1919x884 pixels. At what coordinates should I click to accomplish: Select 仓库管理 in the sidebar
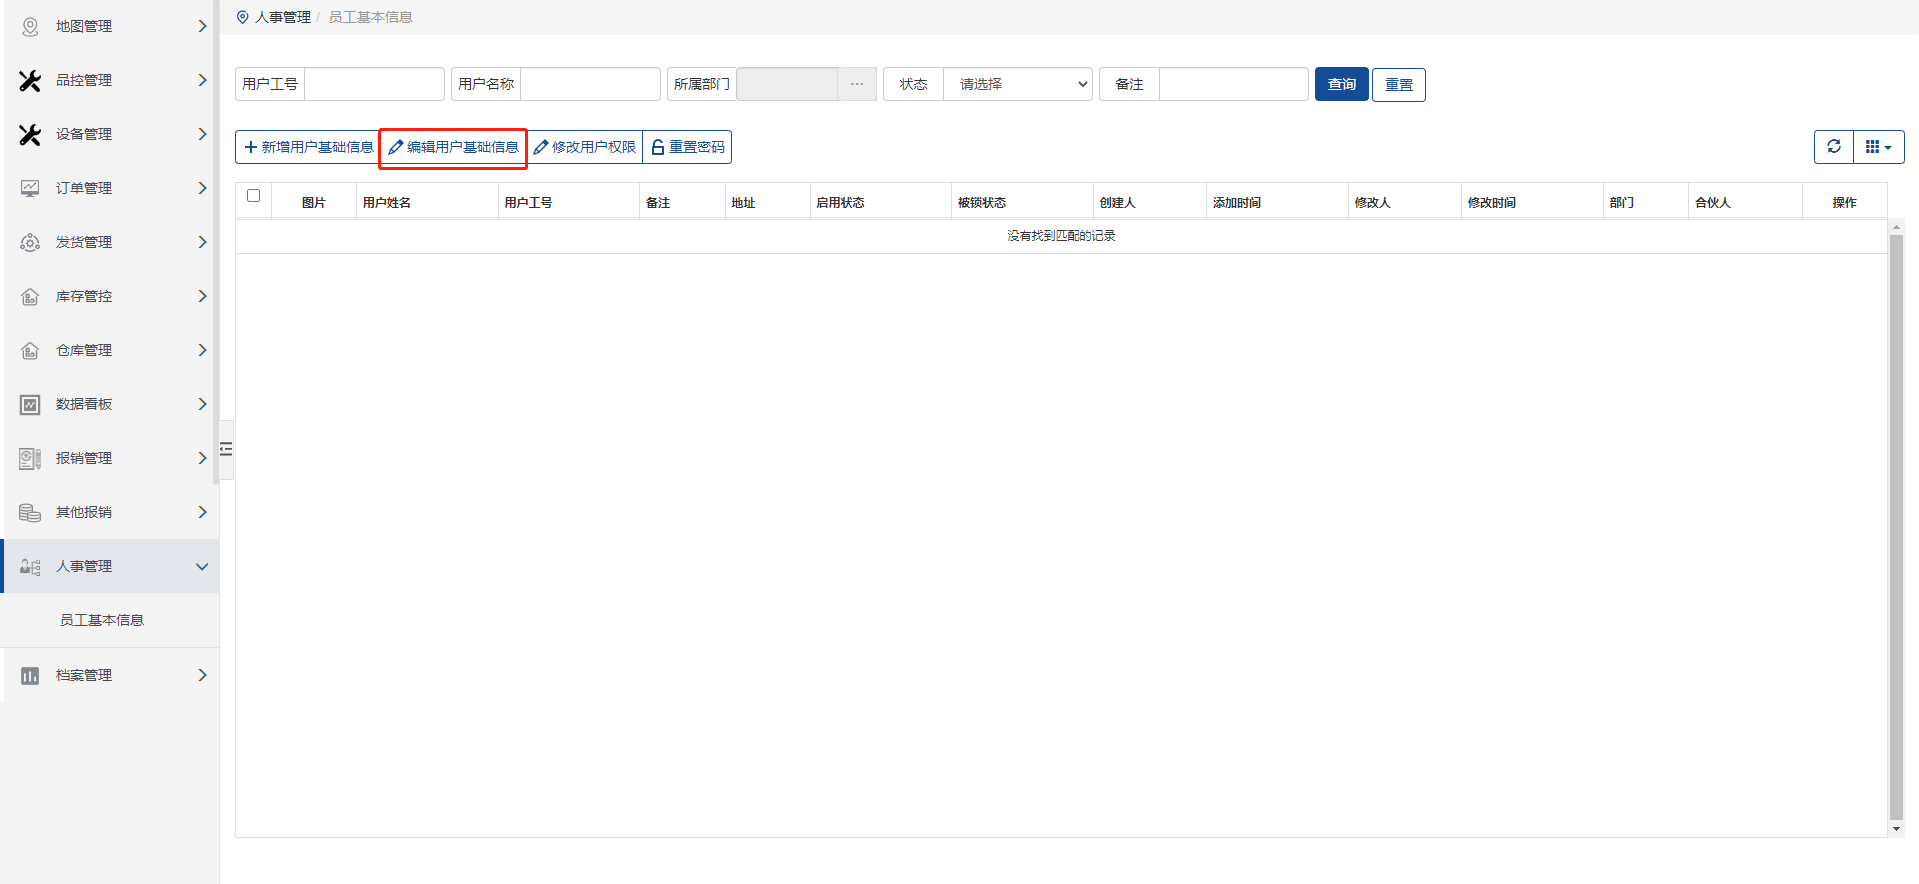84,350
